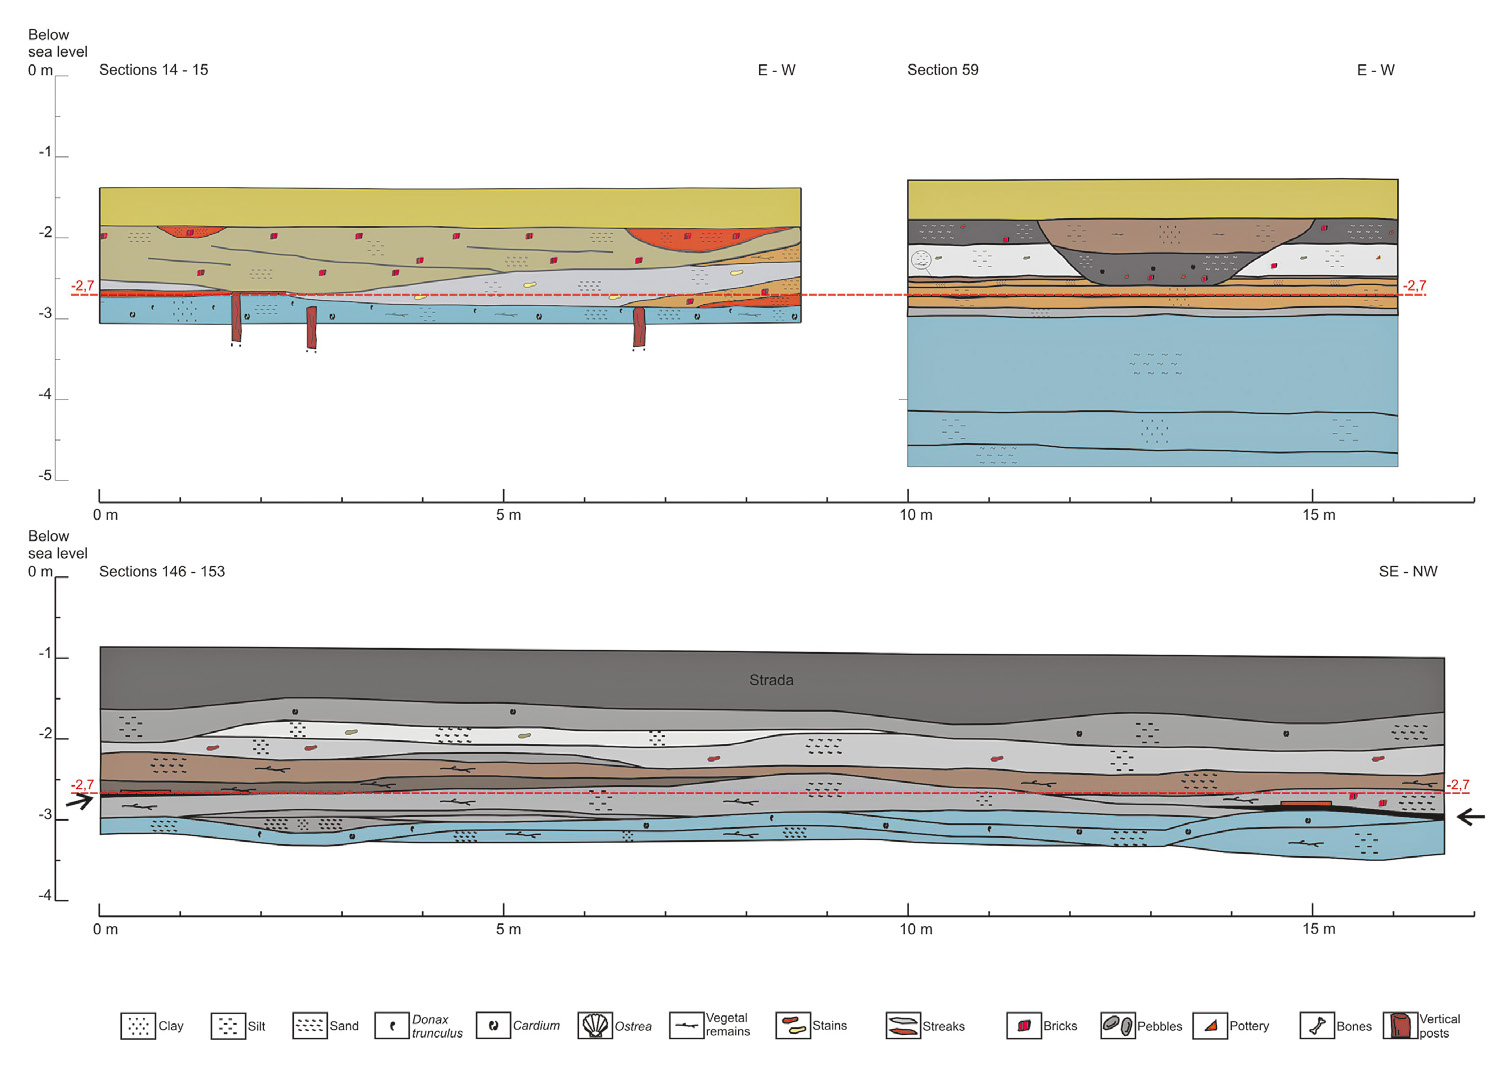Click "10 m" on the lower horizontal scale
The height and width of the screenshot is (1068, 1501).
point(916,929)
